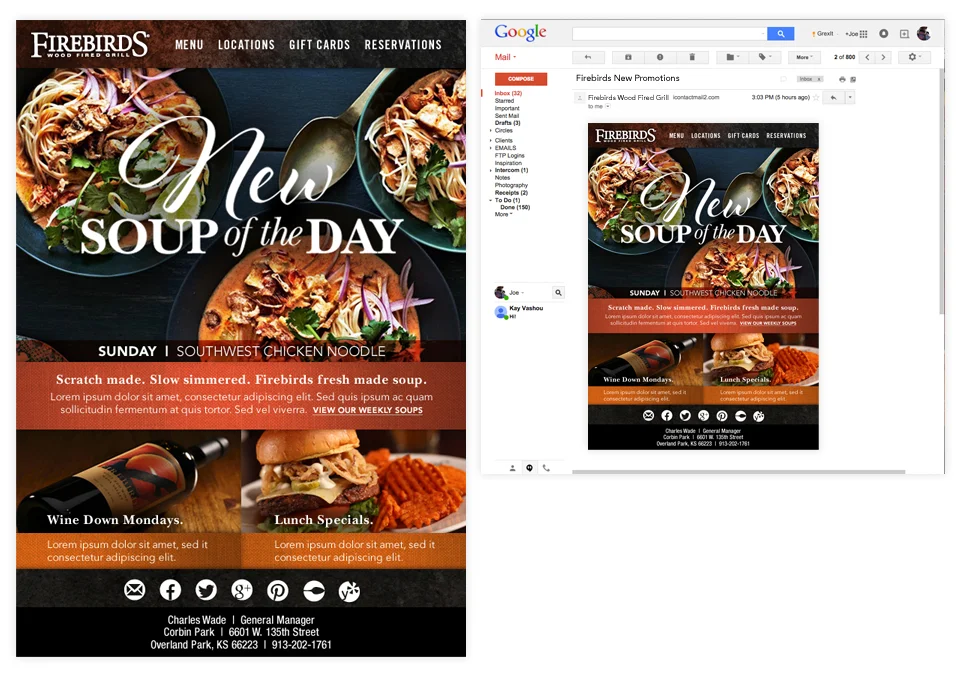The height and width of the screenshot is (676, 960).
Task: Click Facebook icon in Gmail email preview
Action: tap(667, 416)
